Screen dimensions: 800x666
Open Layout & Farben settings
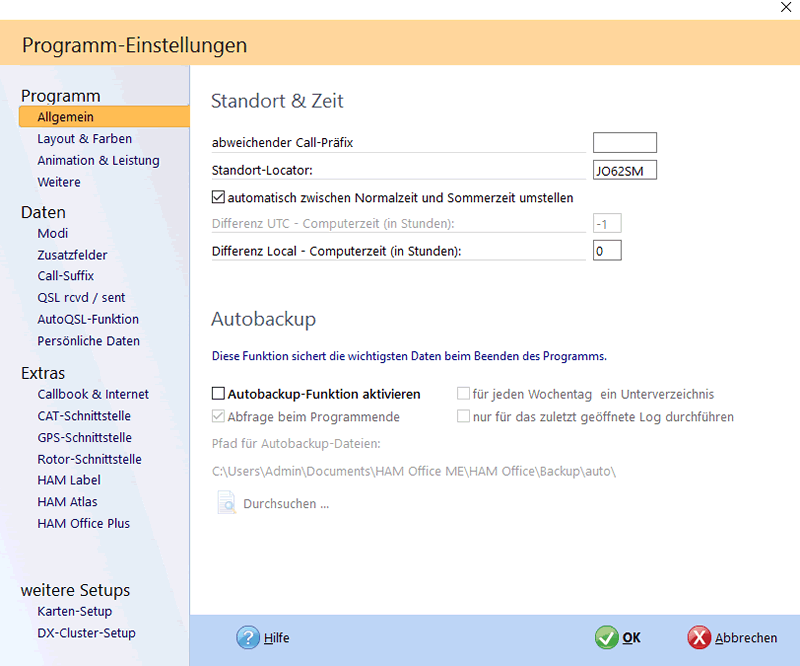(85, 139)
